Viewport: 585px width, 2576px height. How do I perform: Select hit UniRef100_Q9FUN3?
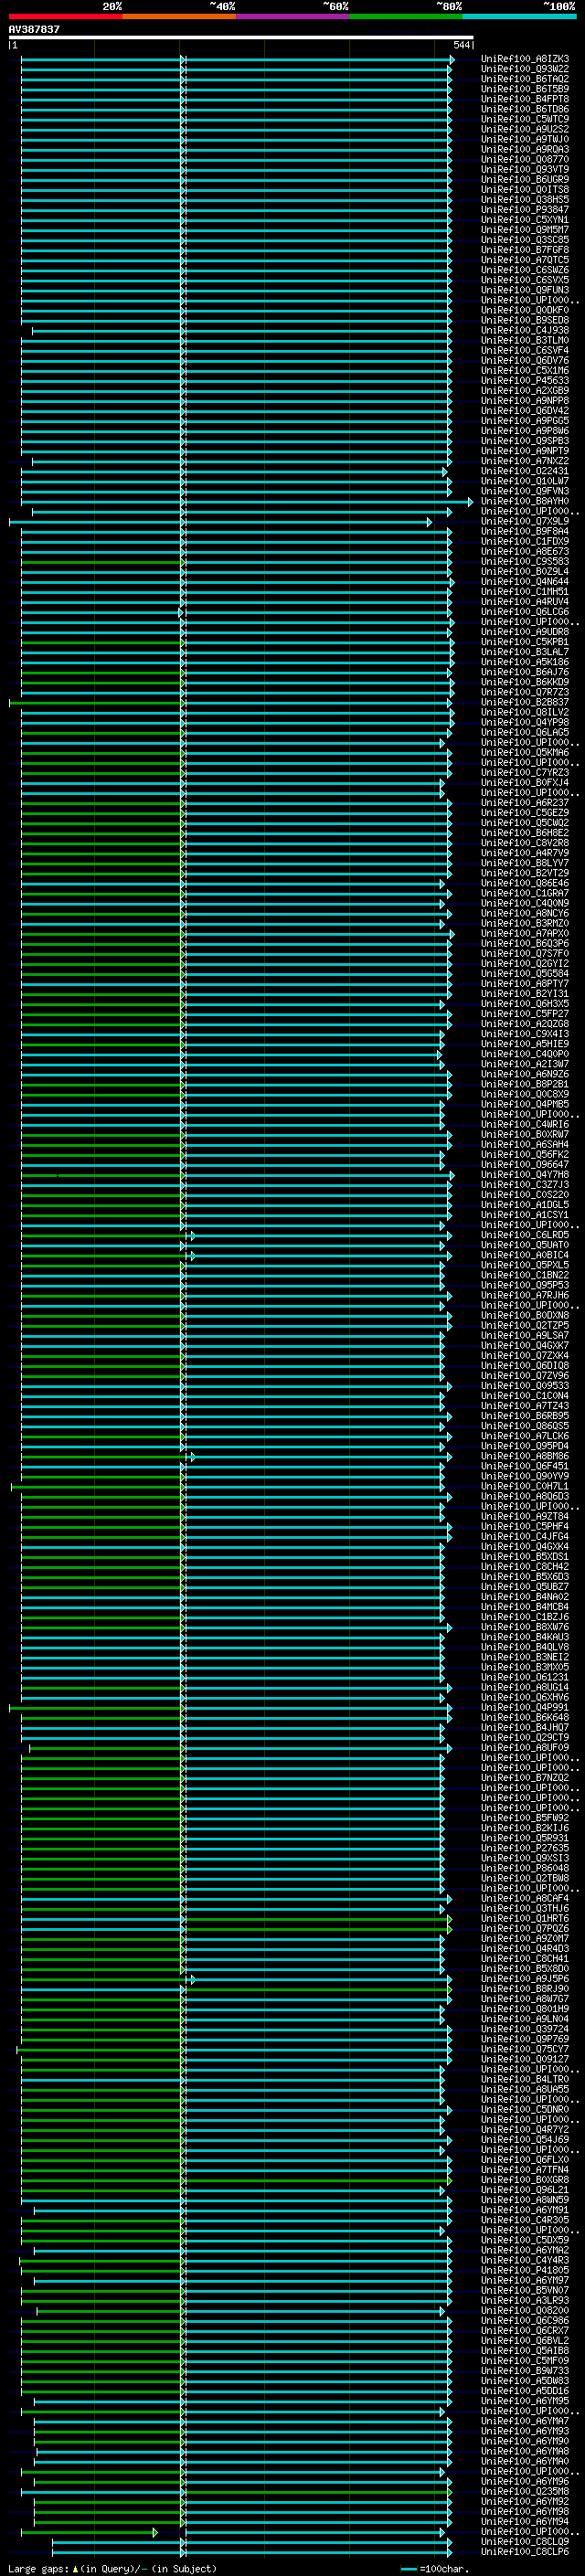coord(524,290)
